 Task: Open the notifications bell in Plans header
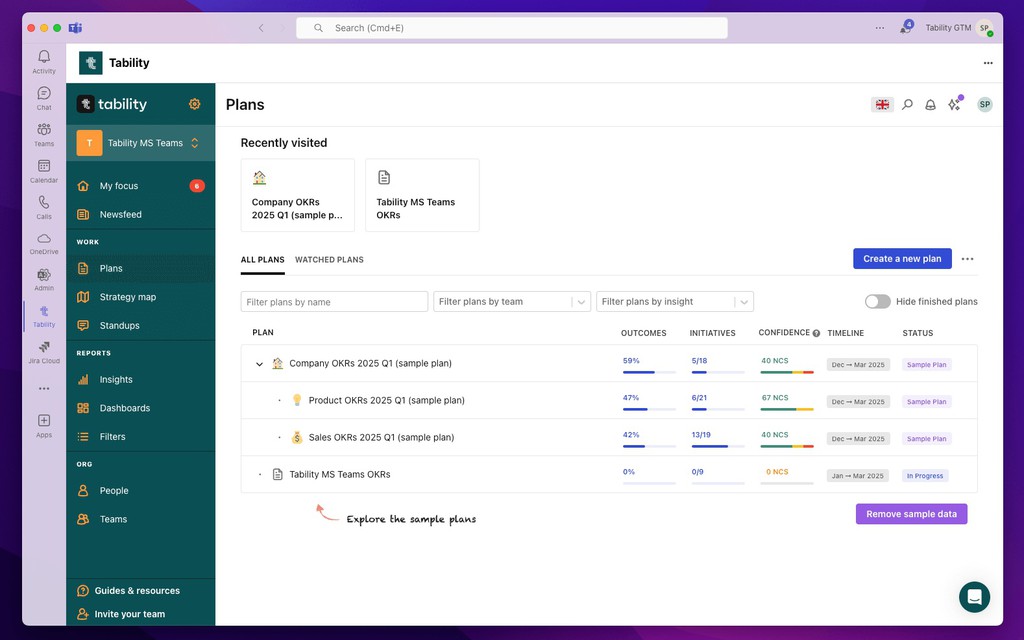coord(930,104)
